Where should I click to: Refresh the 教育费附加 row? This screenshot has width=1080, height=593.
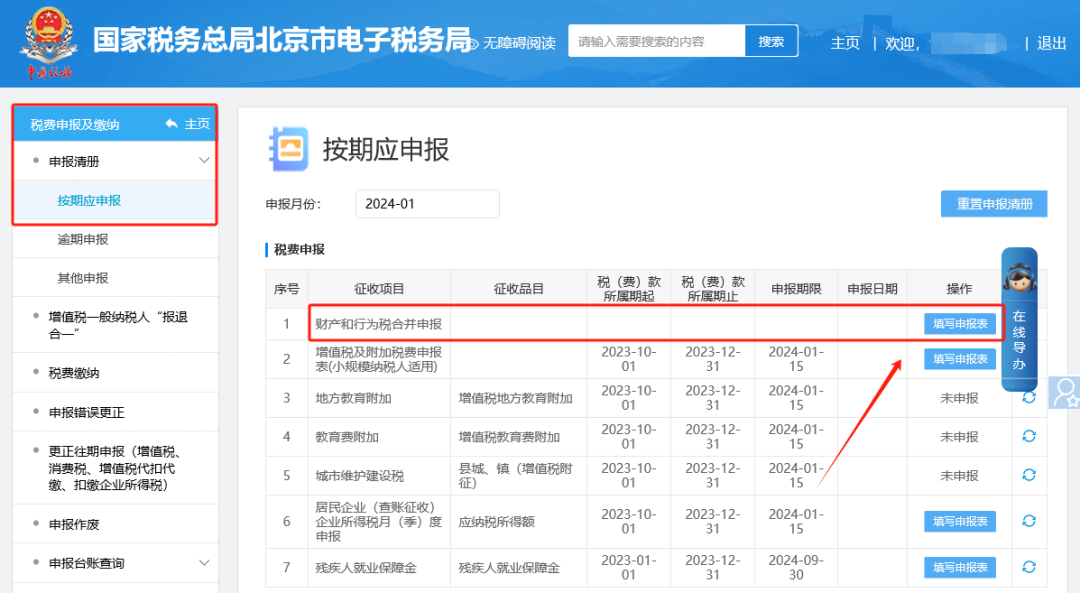pos(1028,437)
